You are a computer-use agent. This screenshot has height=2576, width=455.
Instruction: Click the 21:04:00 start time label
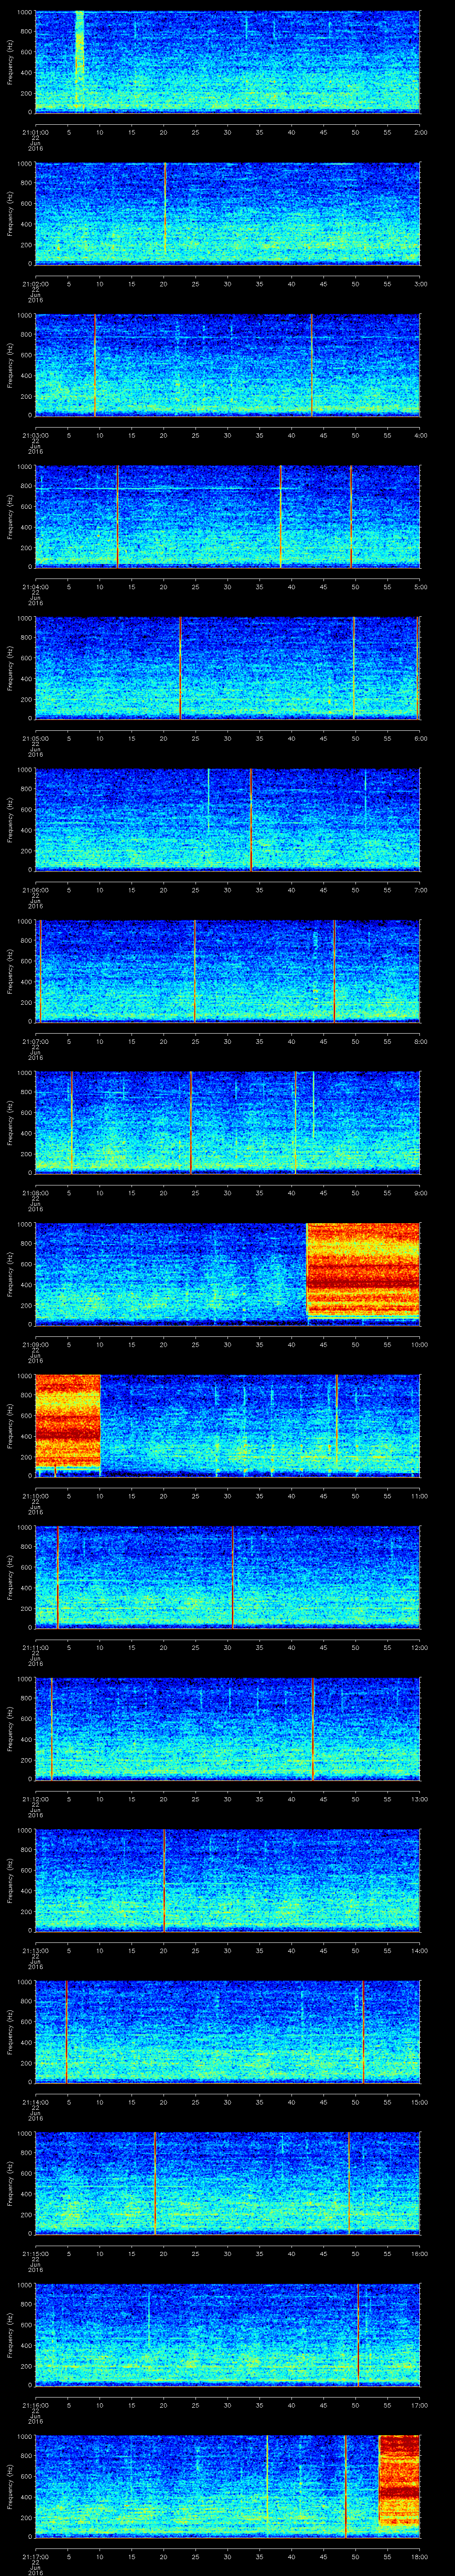(35, 586)
